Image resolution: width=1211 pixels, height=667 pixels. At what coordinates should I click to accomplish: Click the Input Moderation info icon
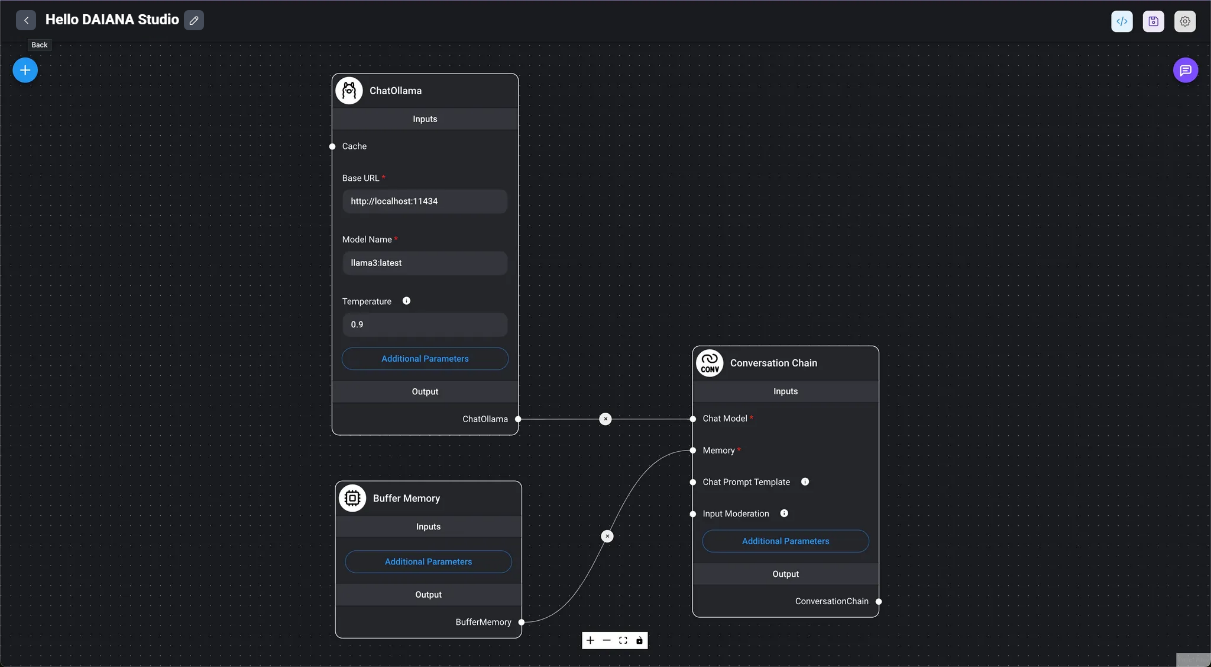pyautogui.click(x=784, y=514)
